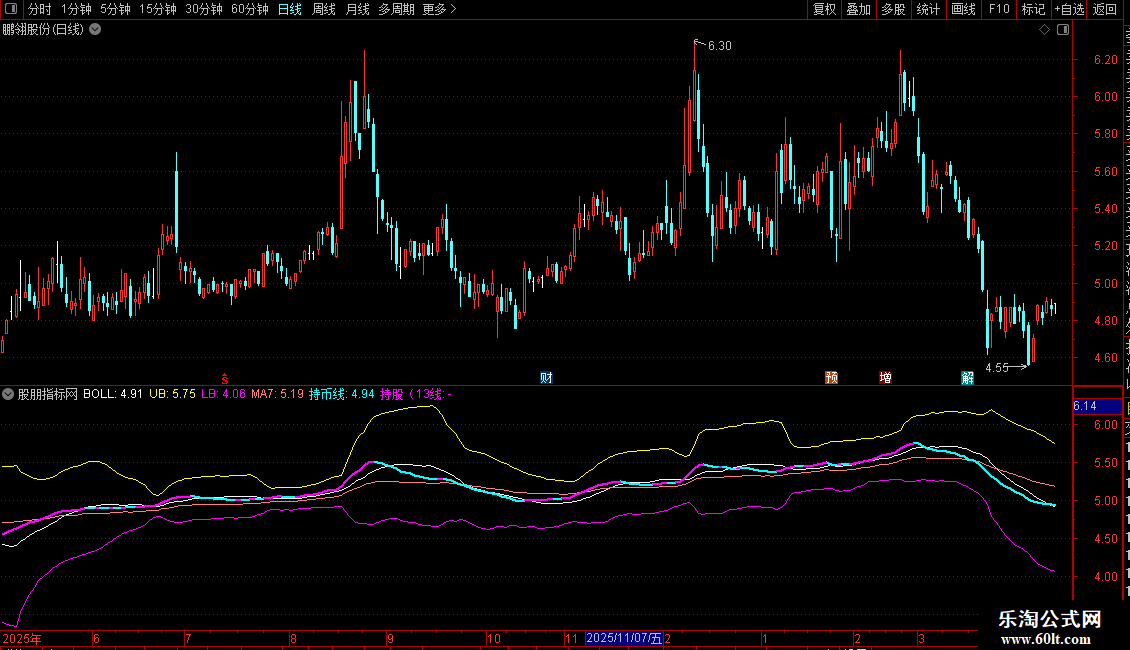This screenshot has height=650, width=1130.
Task: Click the 预 forecast event marker
Action: pyautogui.click(x=832, y=378)
